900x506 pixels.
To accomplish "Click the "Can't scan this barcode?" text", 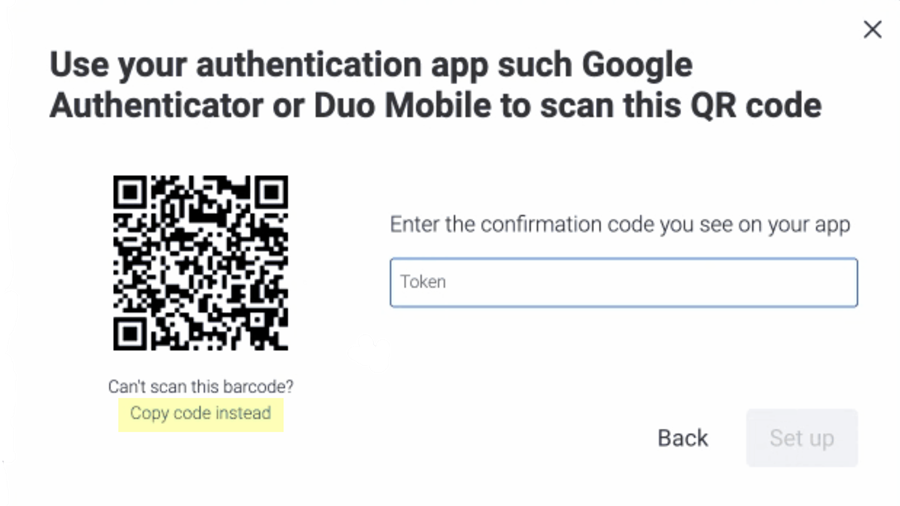I will 200,386.
